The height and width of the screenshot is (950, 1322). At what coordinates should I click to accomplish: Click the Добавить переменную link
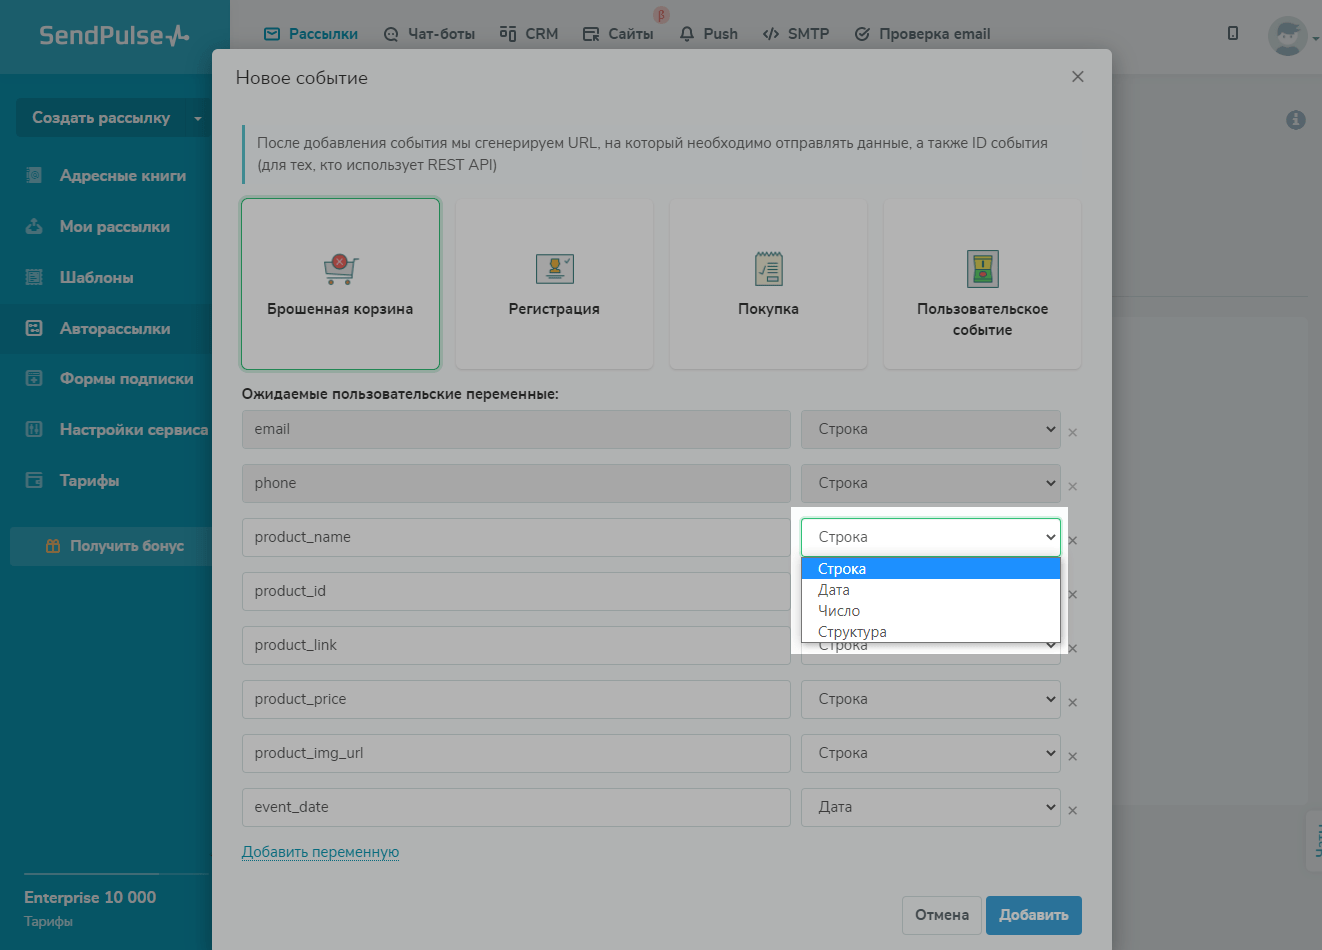(x=321, y=852)
